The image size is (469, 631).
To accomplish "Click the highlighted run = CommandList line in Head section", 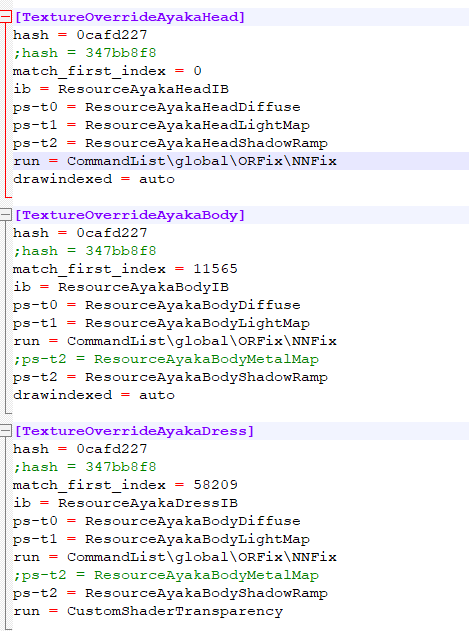I will 175,161.
